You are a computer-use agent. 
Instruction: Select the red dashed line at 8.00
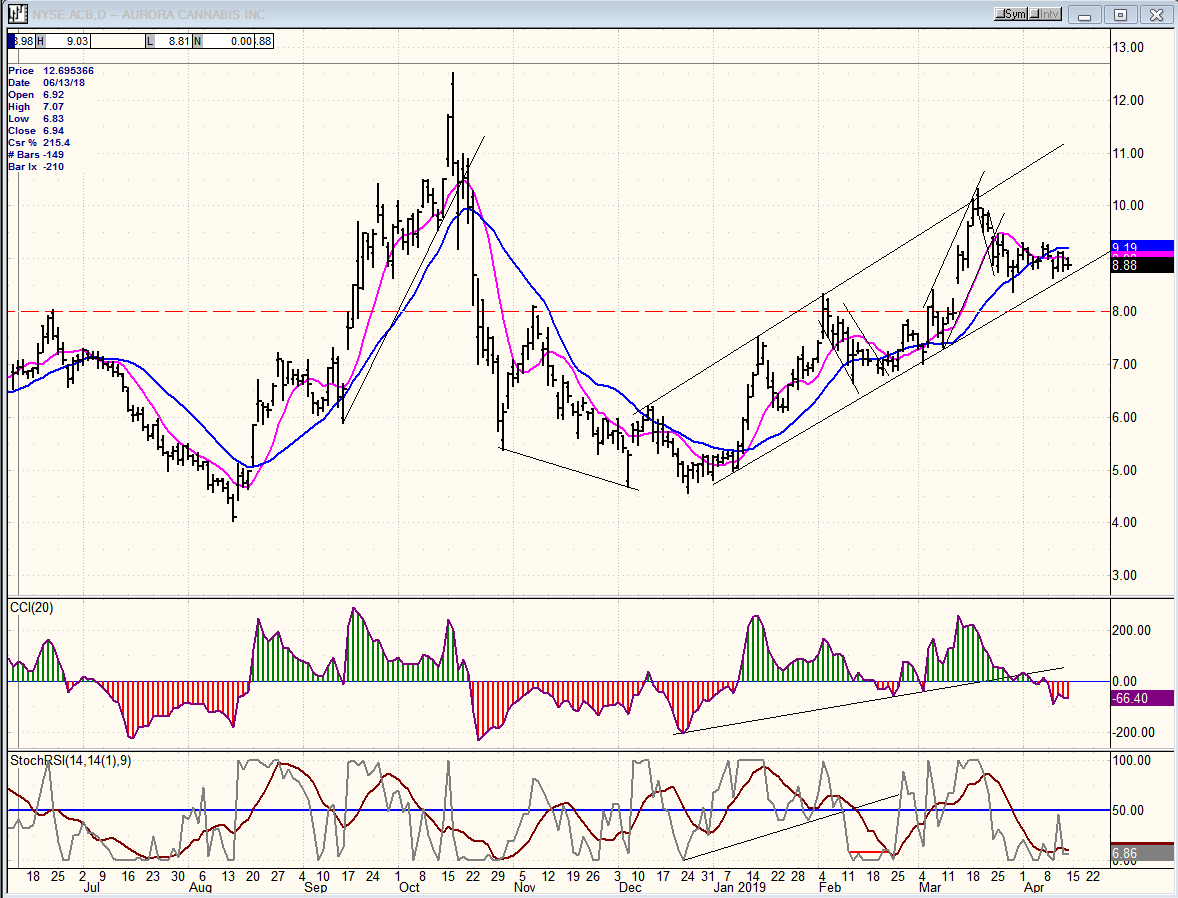558,311
